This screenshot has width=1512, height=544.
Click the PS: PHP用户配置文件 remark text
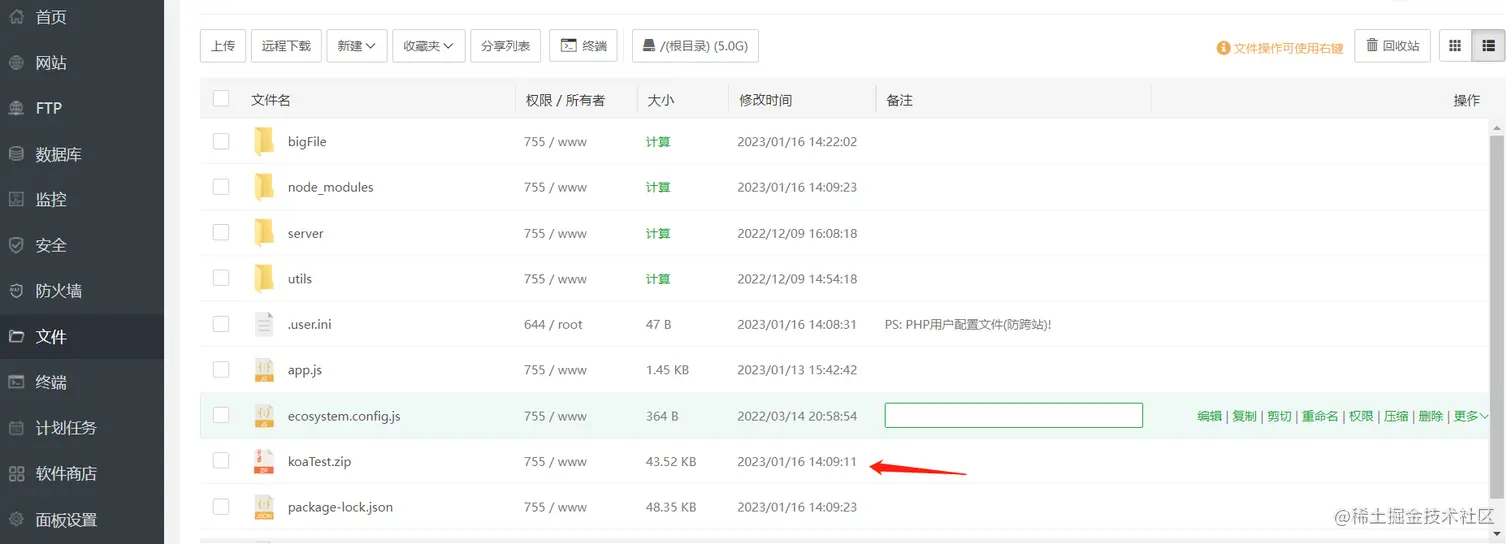[968, 324]
